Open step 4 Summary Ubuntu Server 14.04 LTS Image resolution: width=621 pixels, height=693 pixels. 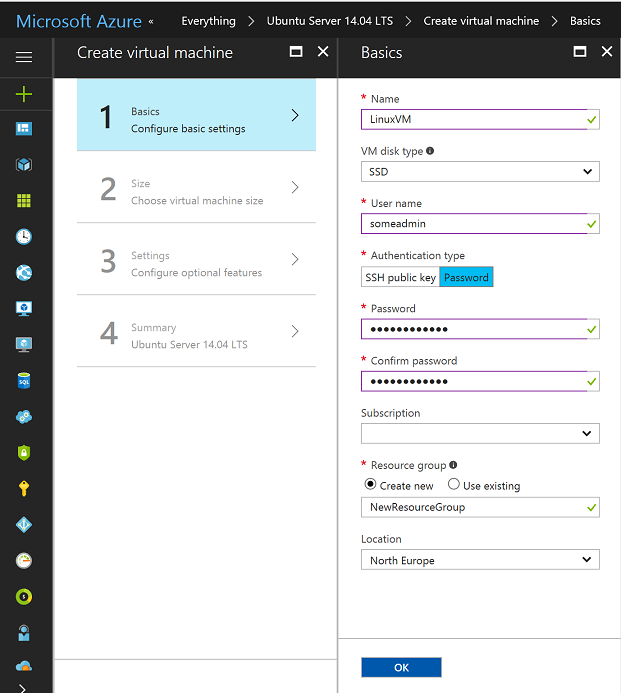click(x=196, y=331)
